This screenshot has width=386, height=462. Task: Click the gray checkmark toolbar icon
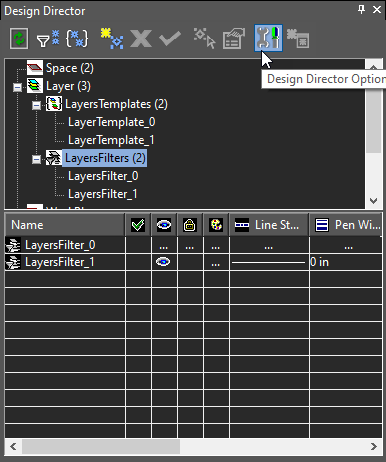(170, 39)
